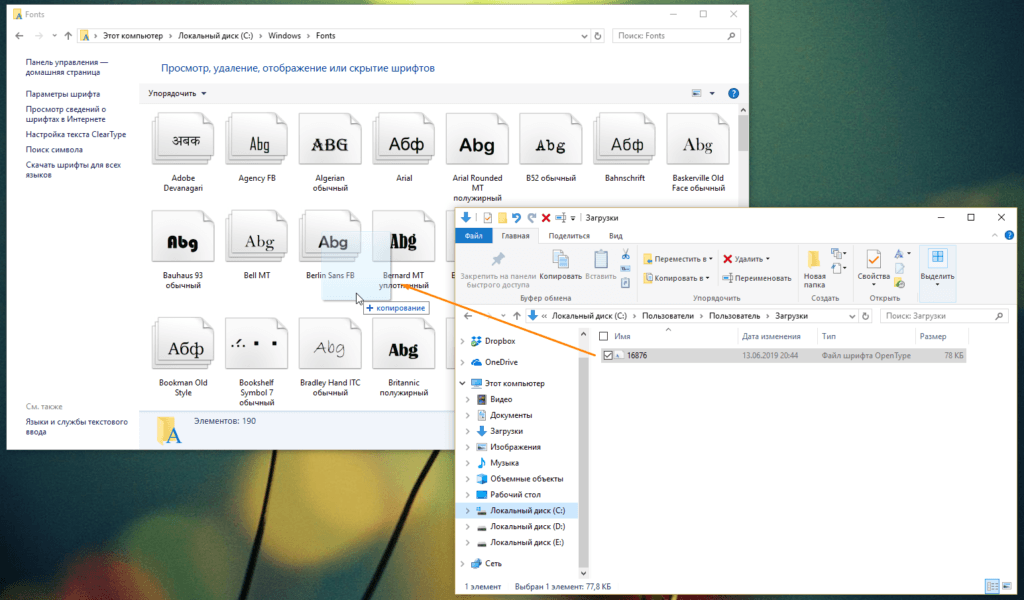
Task: Open Fonts address bar history dropdown
Action: 584,36
